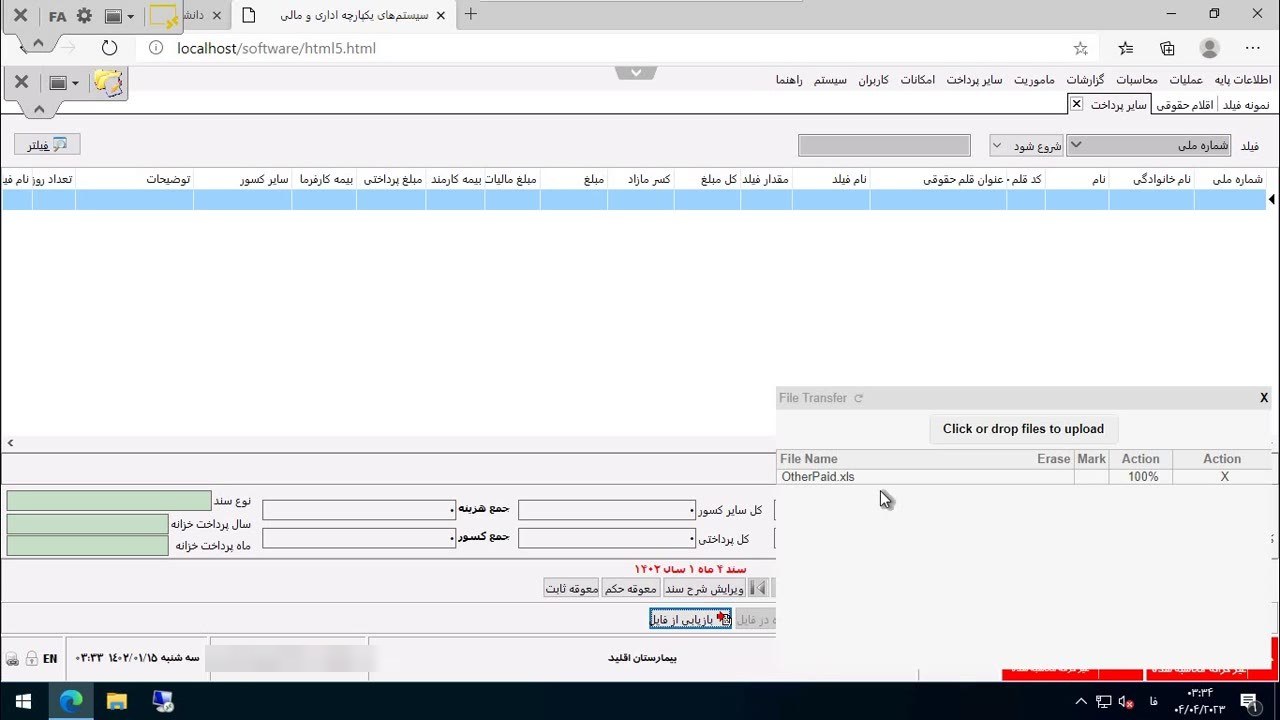The image size is (1280, 720).
Task: Click the folder-with-pencil icon in the lower floating toolbar
Action: click(108, 83)
